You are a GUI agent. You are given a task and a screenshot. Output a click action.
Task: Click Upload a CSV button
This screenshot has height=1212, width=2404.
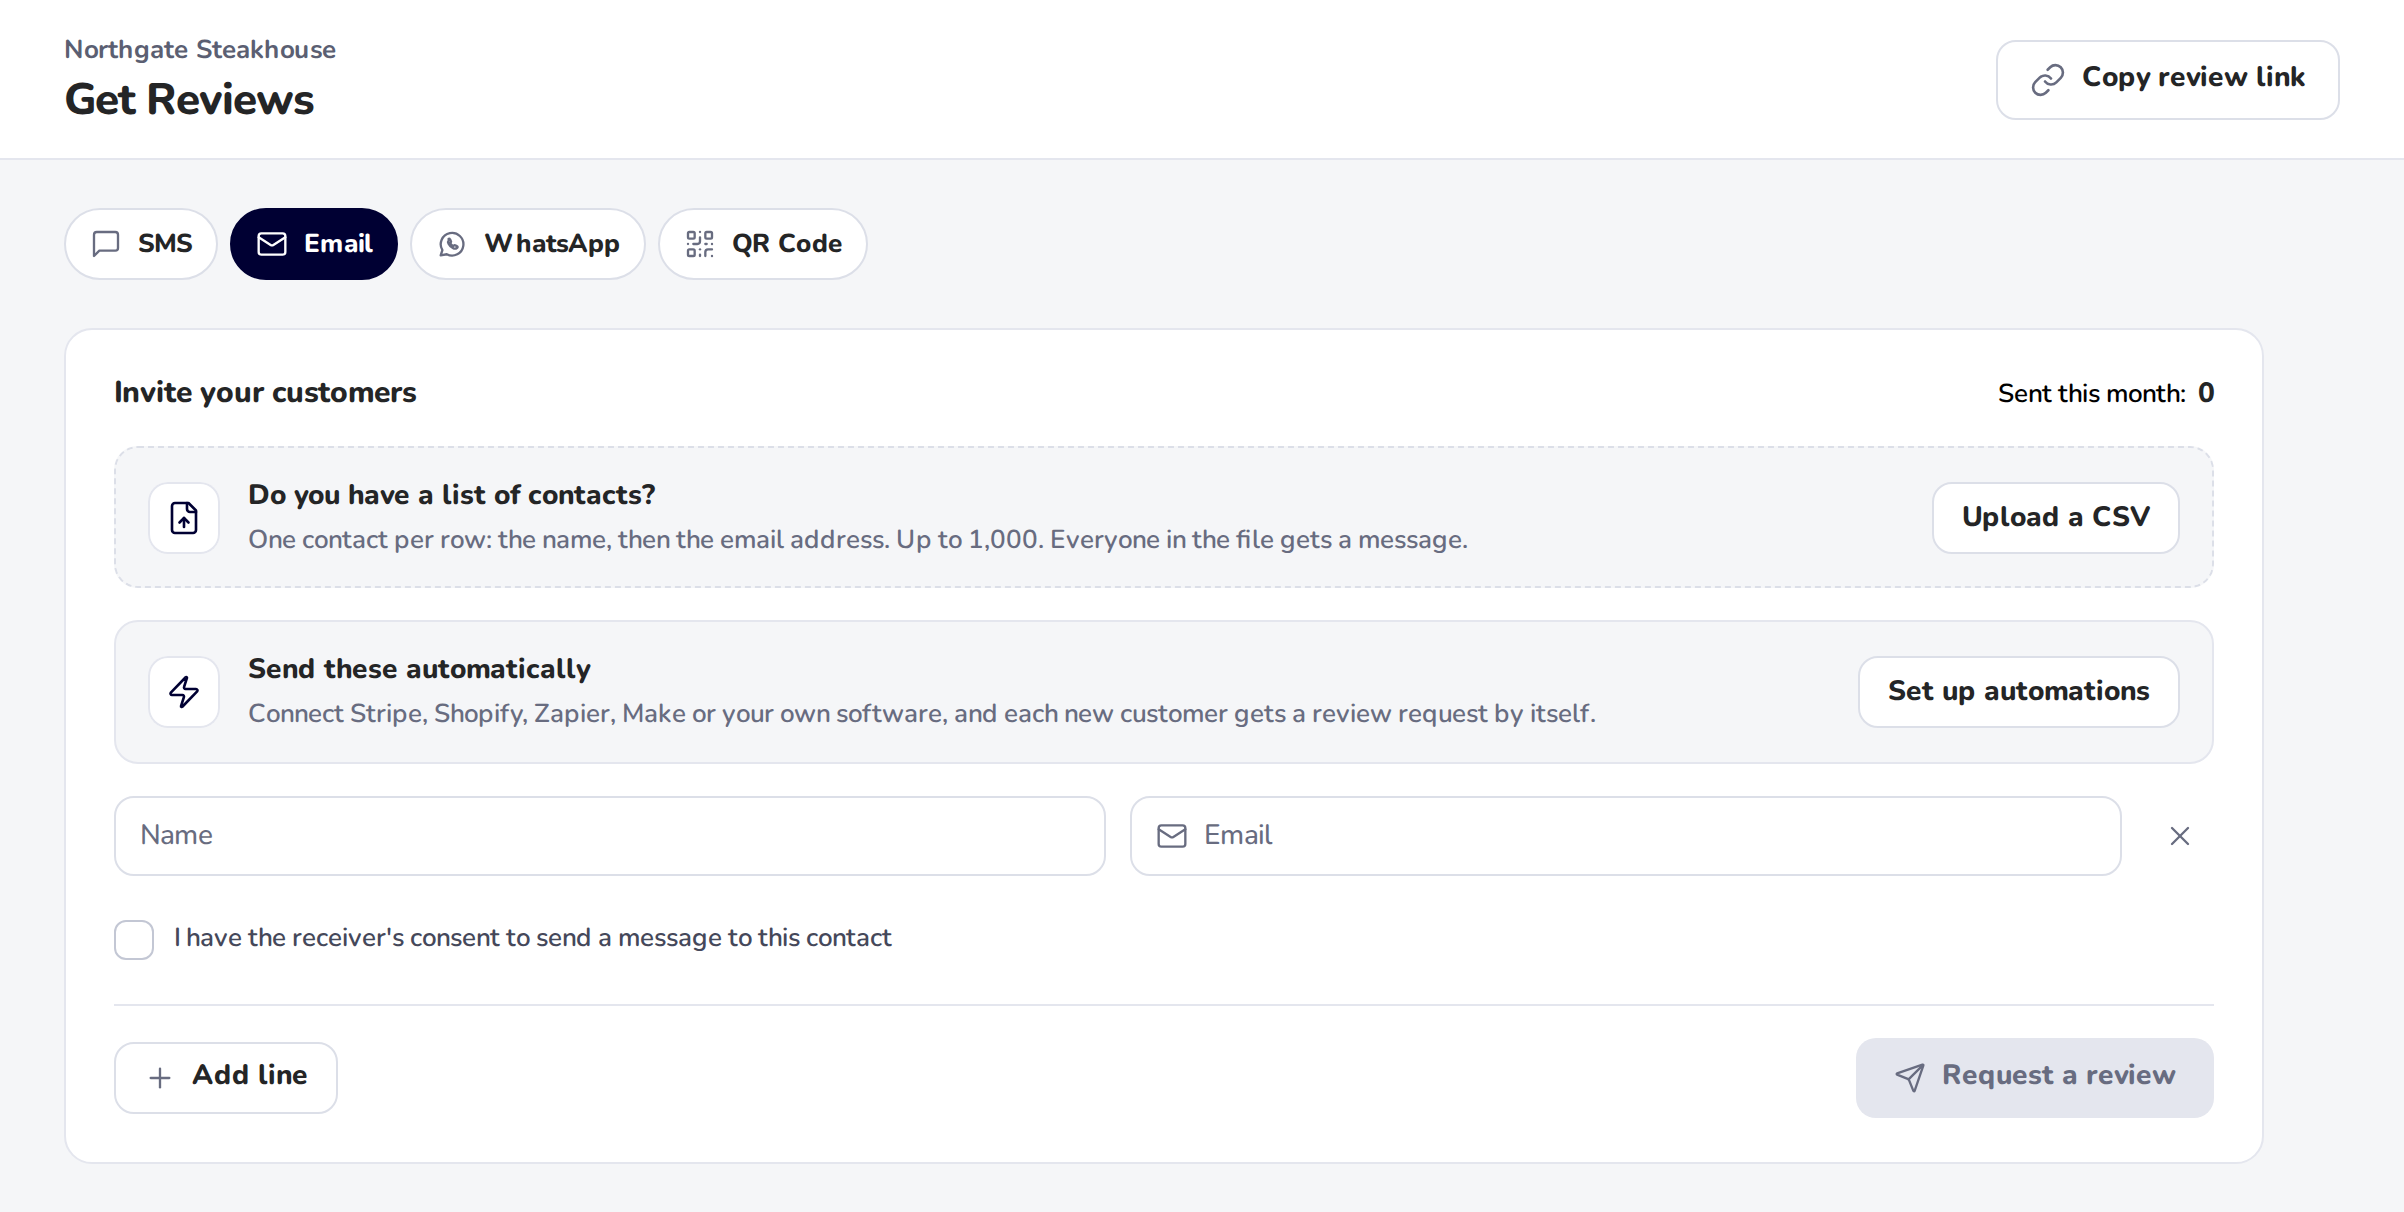tap(2056, 518)
